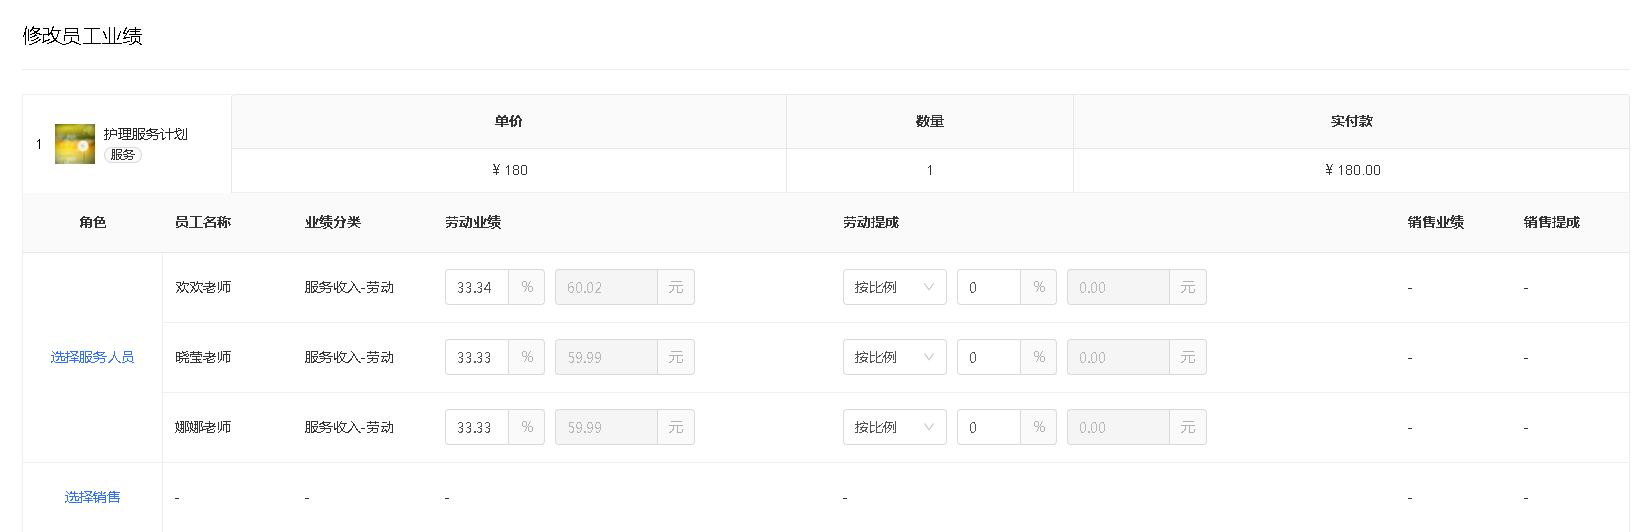Viewport: 1638px width, 532px height.
Task: Select 晓莹老师 commission percent field
Action: [989, 357]
